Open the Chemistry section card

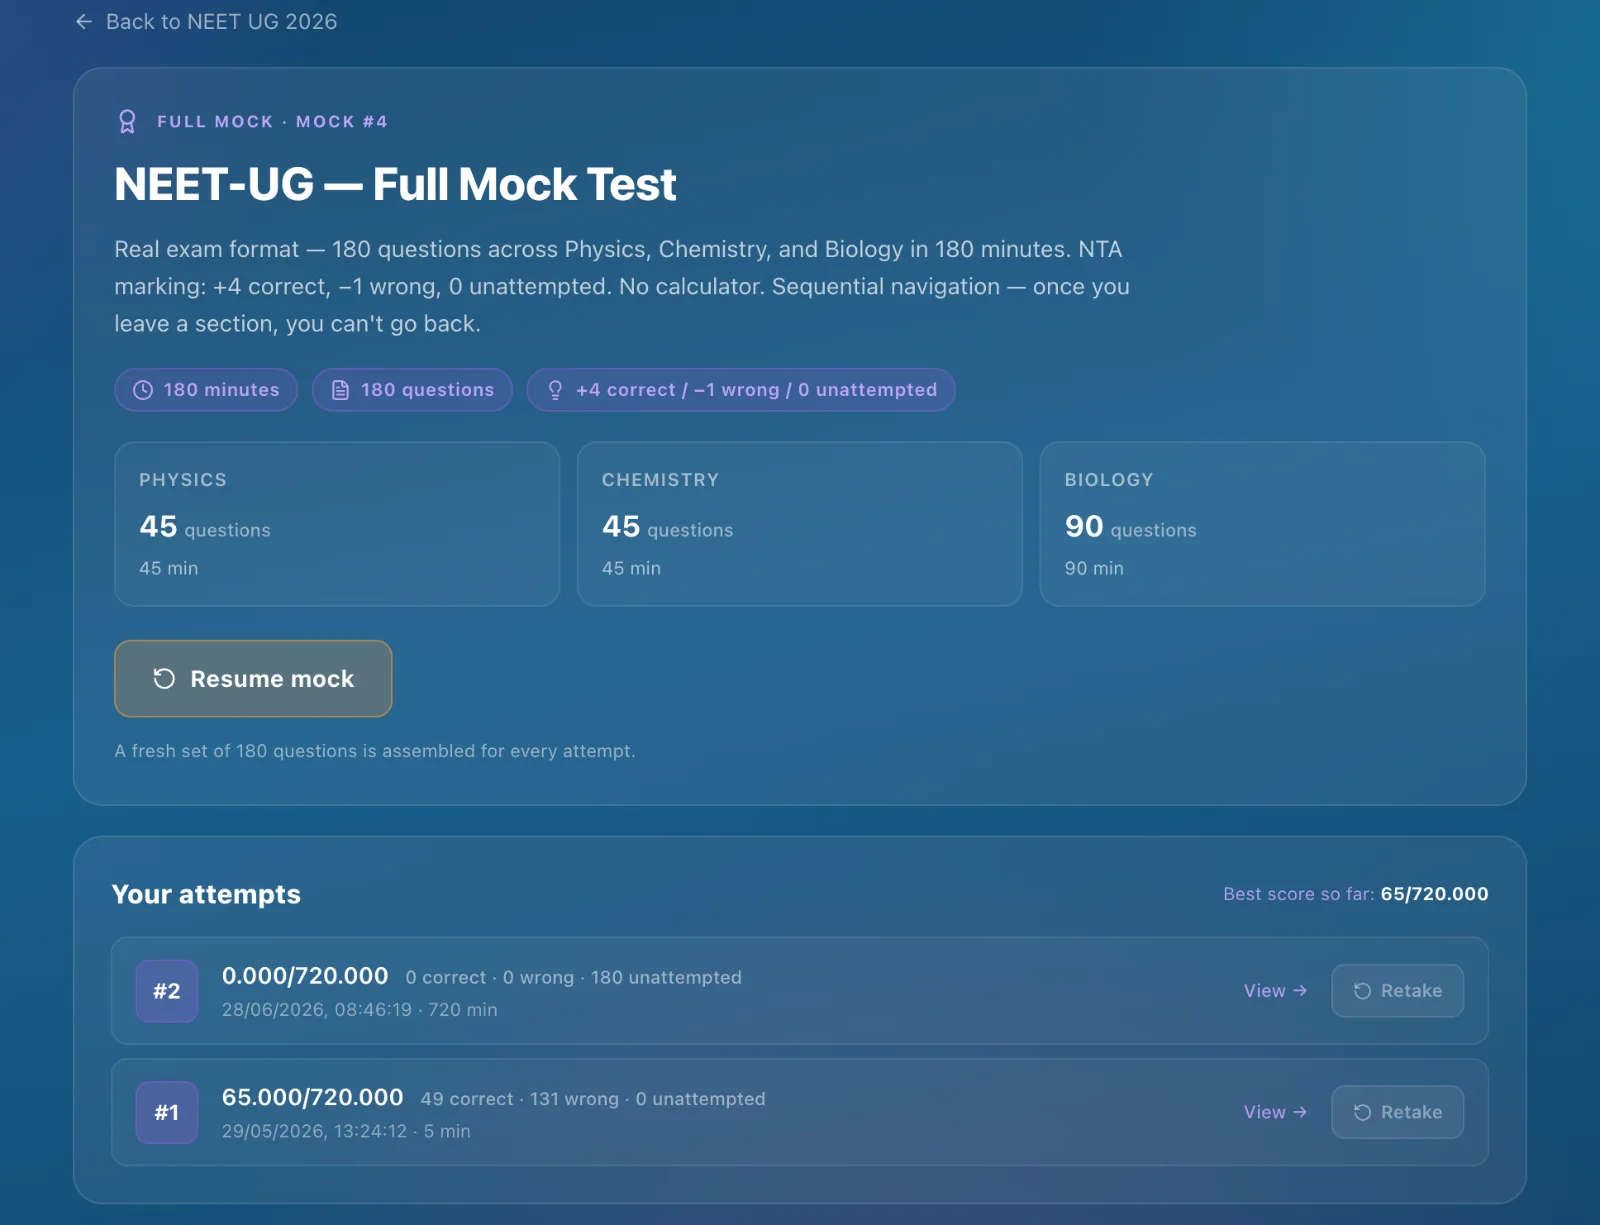click(800, 524)
